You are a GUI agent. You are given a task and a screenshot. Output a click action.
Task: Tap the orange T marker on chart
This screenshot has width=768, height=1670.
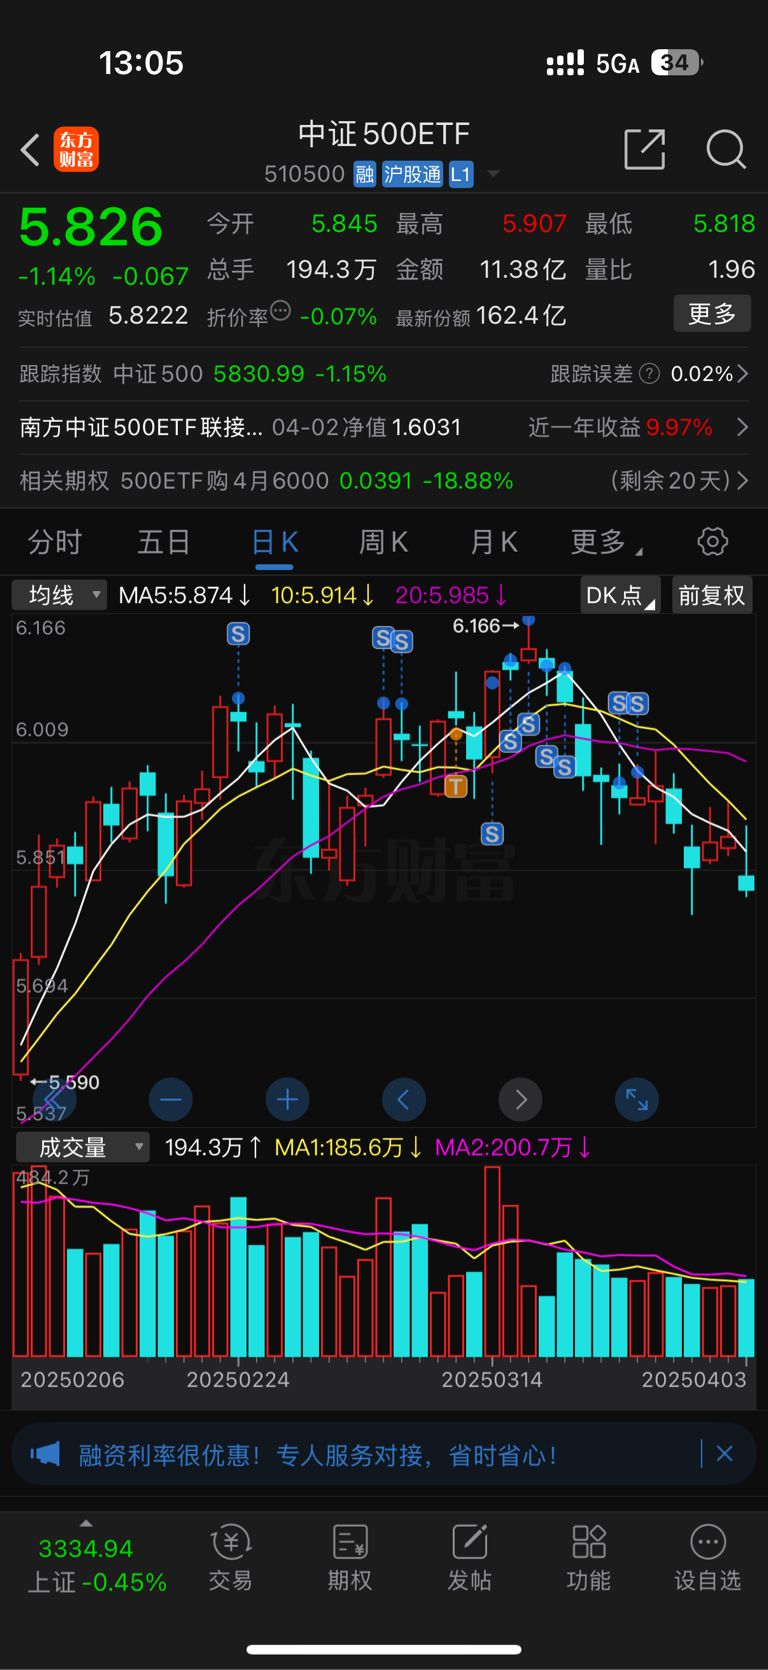(x=456, y=786)
